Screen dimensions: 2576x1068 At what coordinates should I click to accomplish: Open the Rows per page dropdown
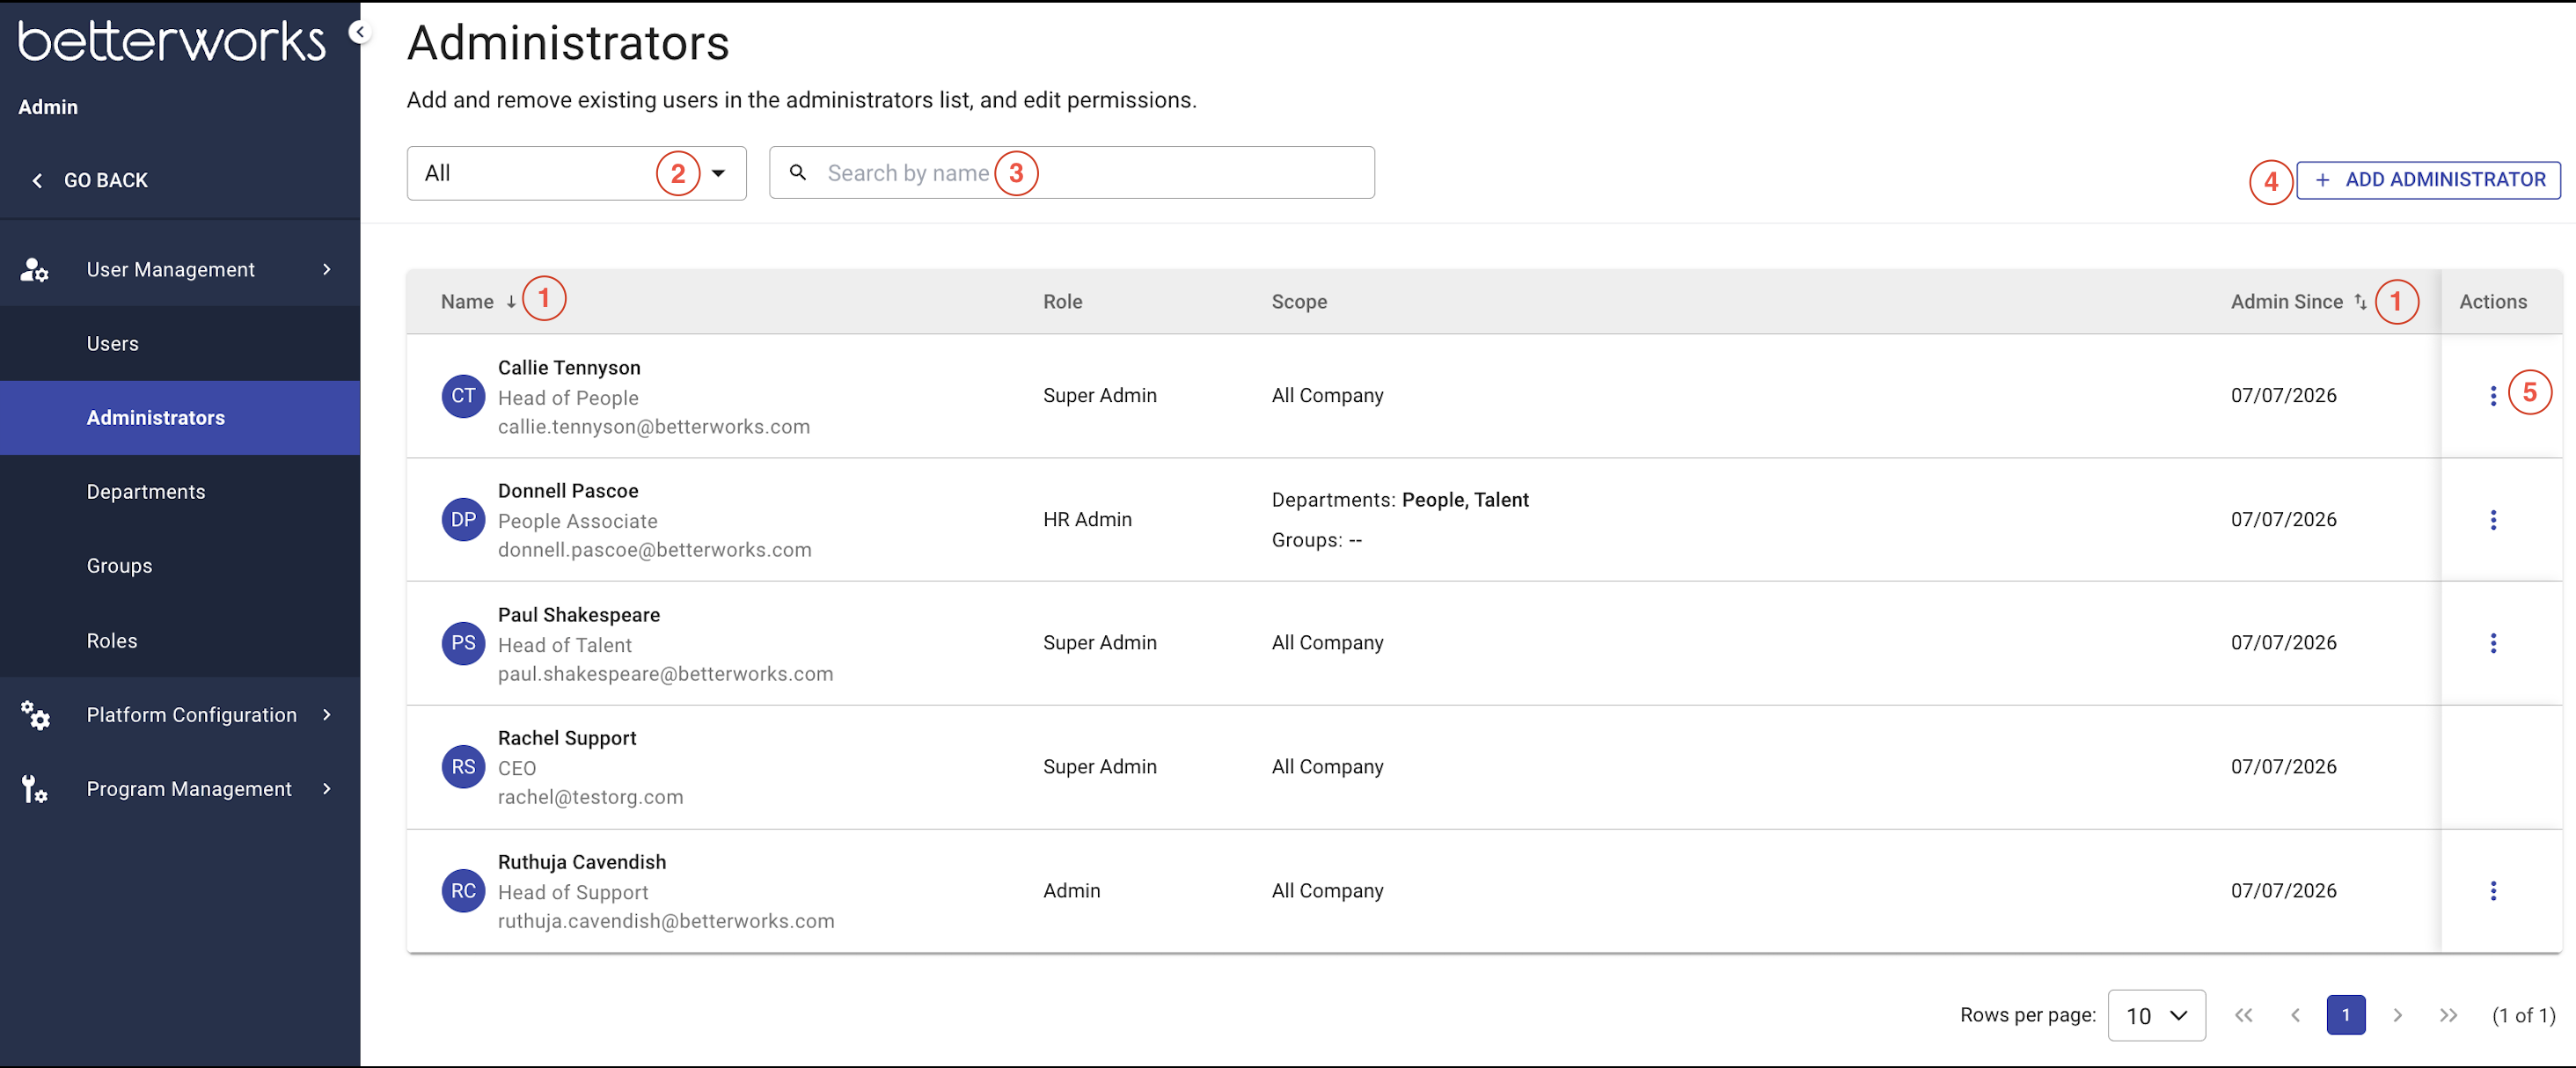2156,1016
